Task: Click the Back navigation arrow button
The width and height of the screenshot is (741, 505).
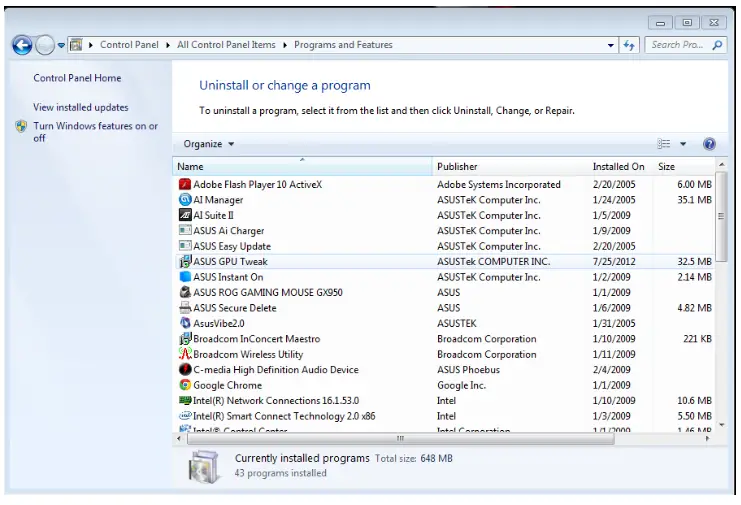Action: pyautogui.click(x=21, y=45)
